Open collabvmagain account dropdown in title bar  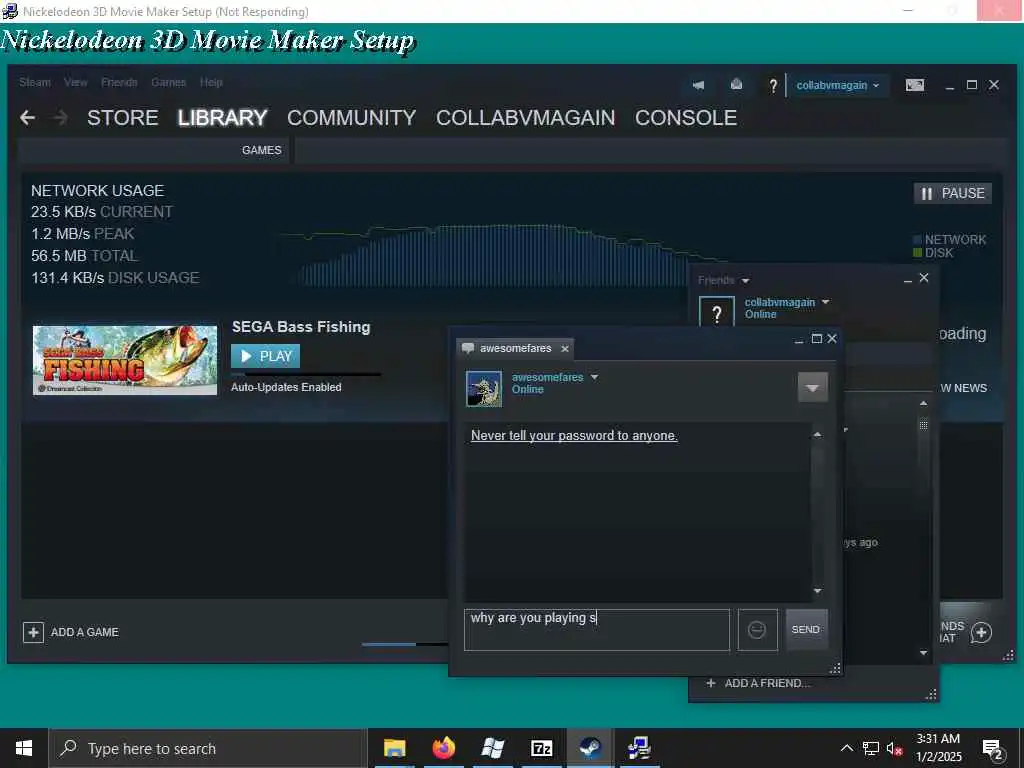point(838,86)
